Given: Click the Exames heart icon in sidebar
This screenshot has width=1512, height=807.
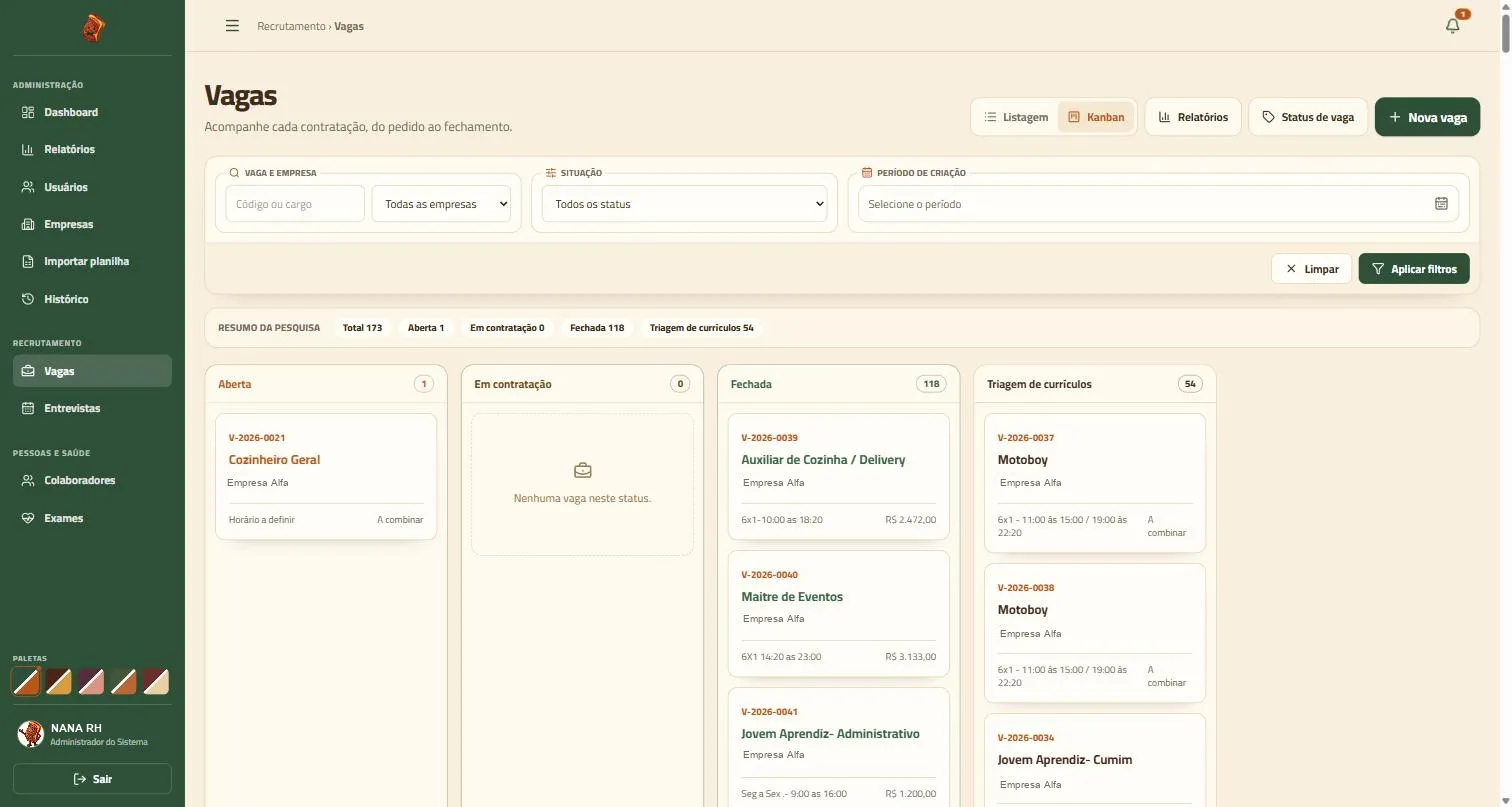Looking at the screenshot, I should click(x=28, y=518).
